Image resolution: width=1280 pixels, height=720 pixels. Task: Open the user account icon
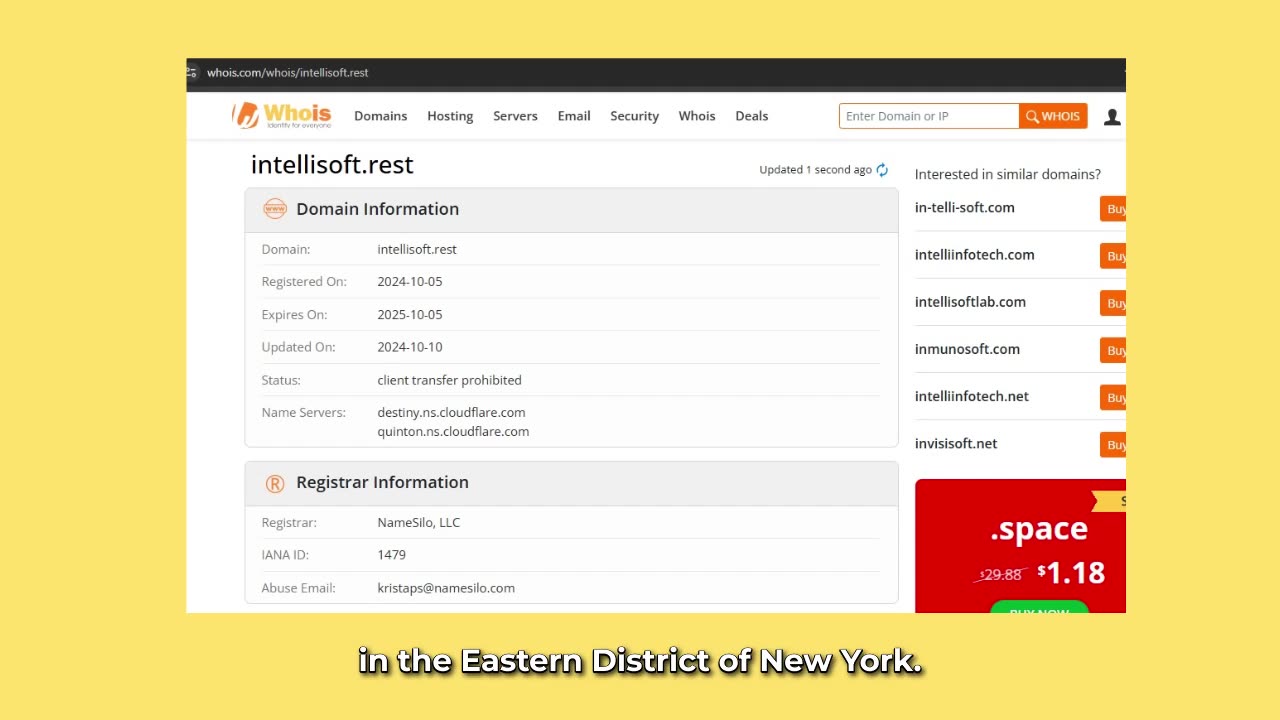coord(1112,117)
